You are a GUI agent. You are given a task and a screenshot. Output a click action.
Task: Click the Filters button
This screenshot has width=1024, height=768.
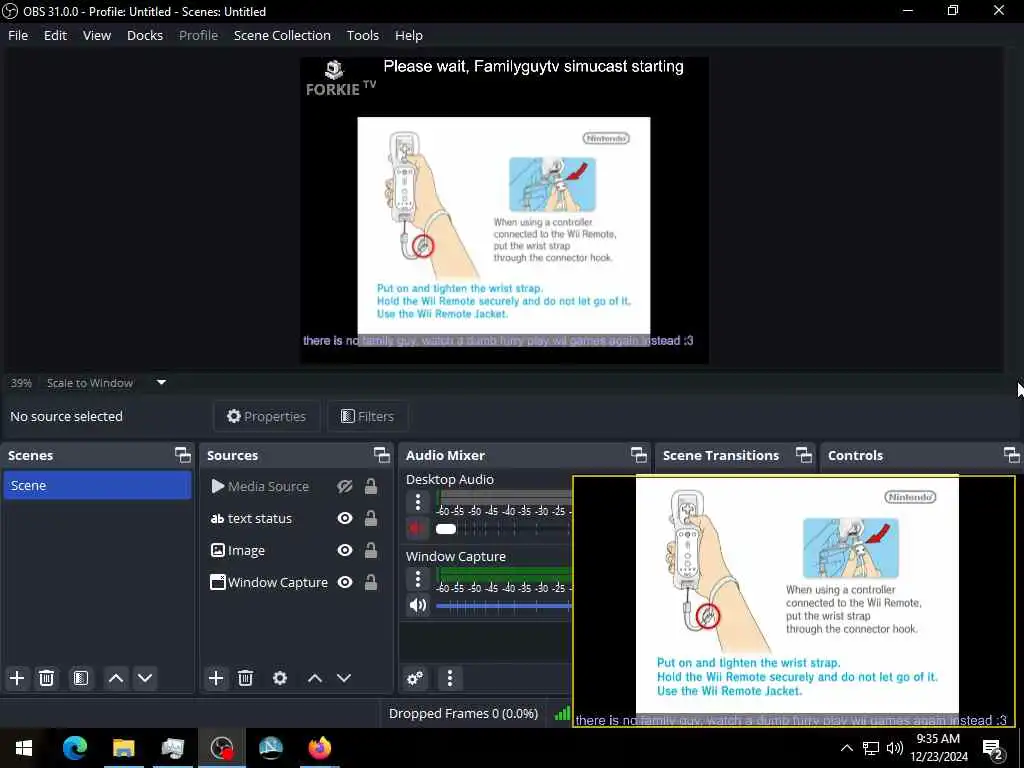pos(367,416)
